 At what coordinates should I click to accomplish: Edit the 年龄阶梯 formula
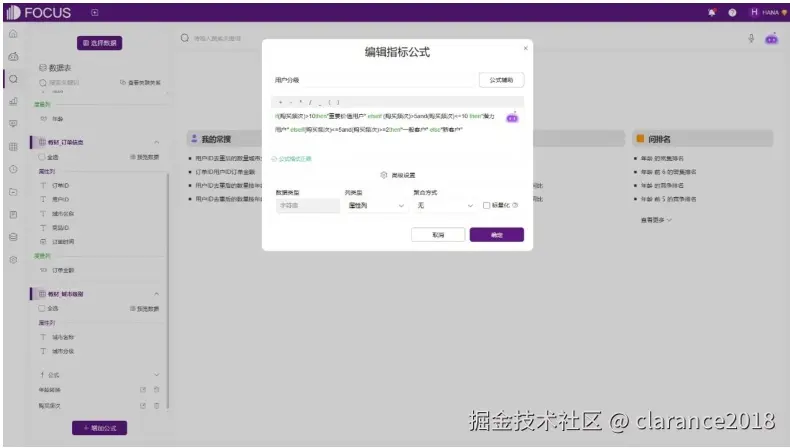(x=143, y=390)
